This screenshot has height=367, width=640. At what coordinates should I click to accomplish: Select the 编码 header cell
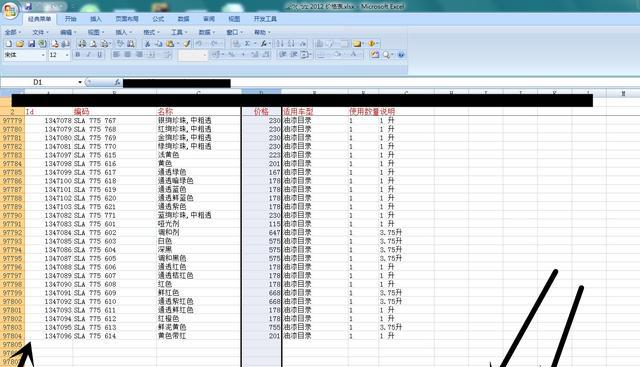tap(114, 111)
